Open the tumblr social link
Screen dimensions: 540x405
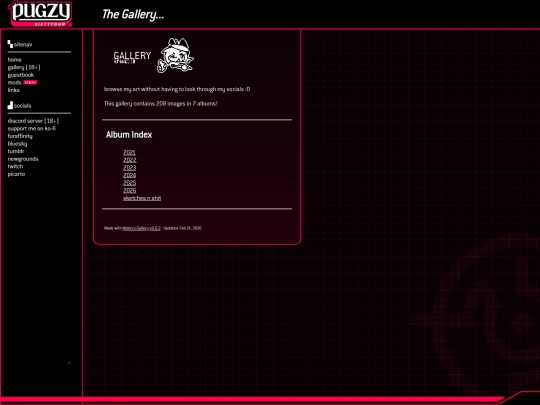16,151
